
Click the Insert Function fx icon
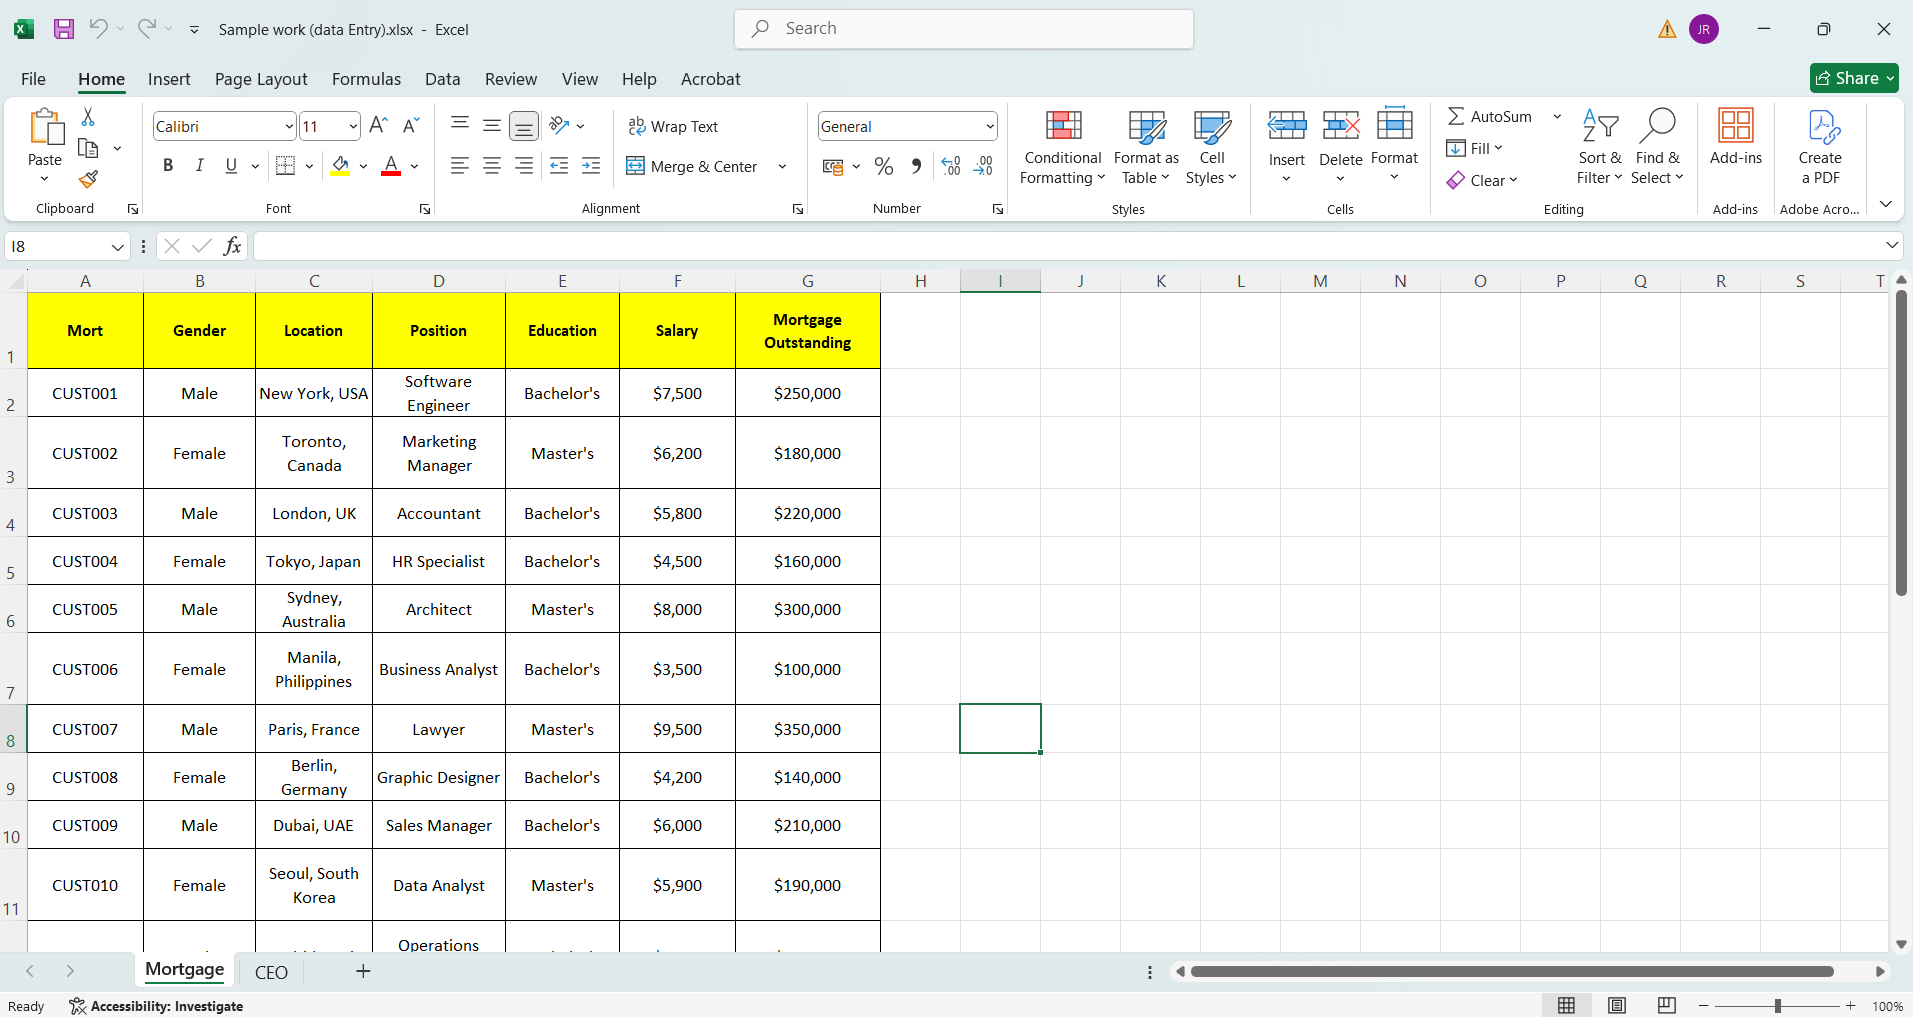click(232, 246)
